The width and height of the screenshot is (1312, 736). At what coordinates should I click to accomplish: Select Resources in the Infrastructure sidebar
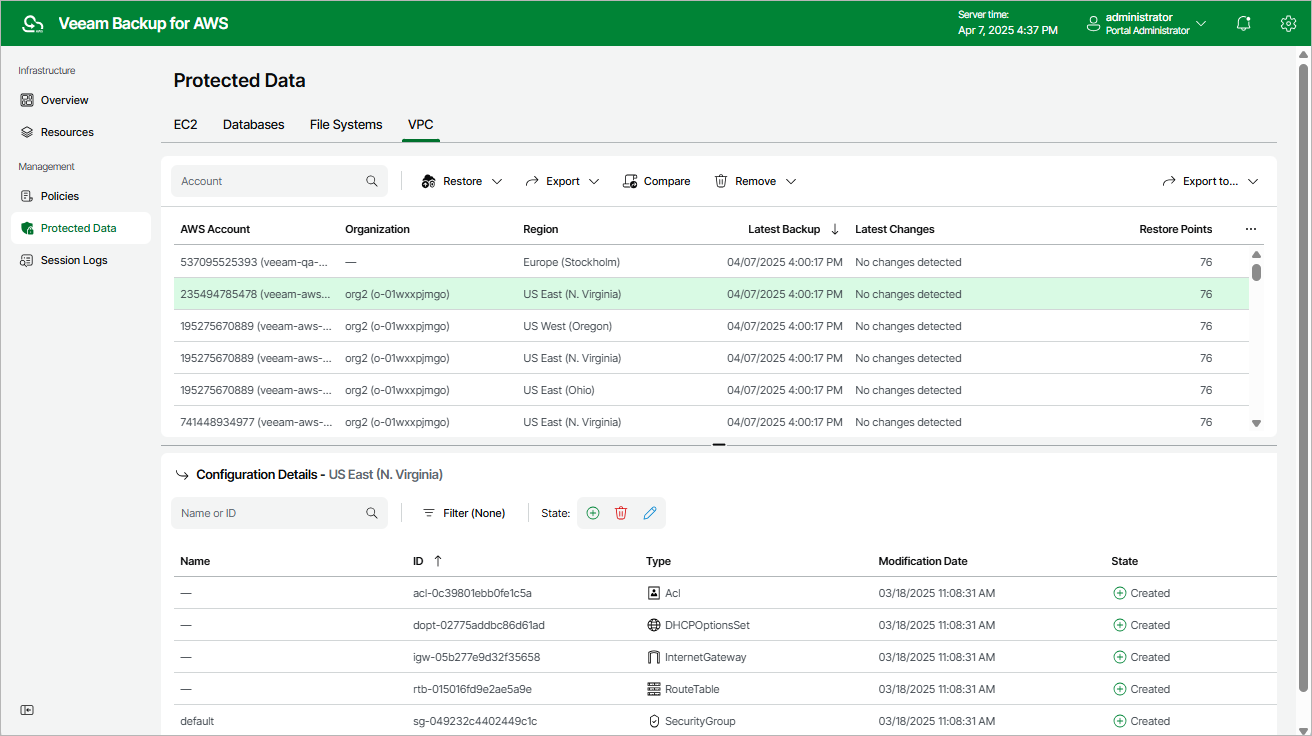(x=66, y=131)
